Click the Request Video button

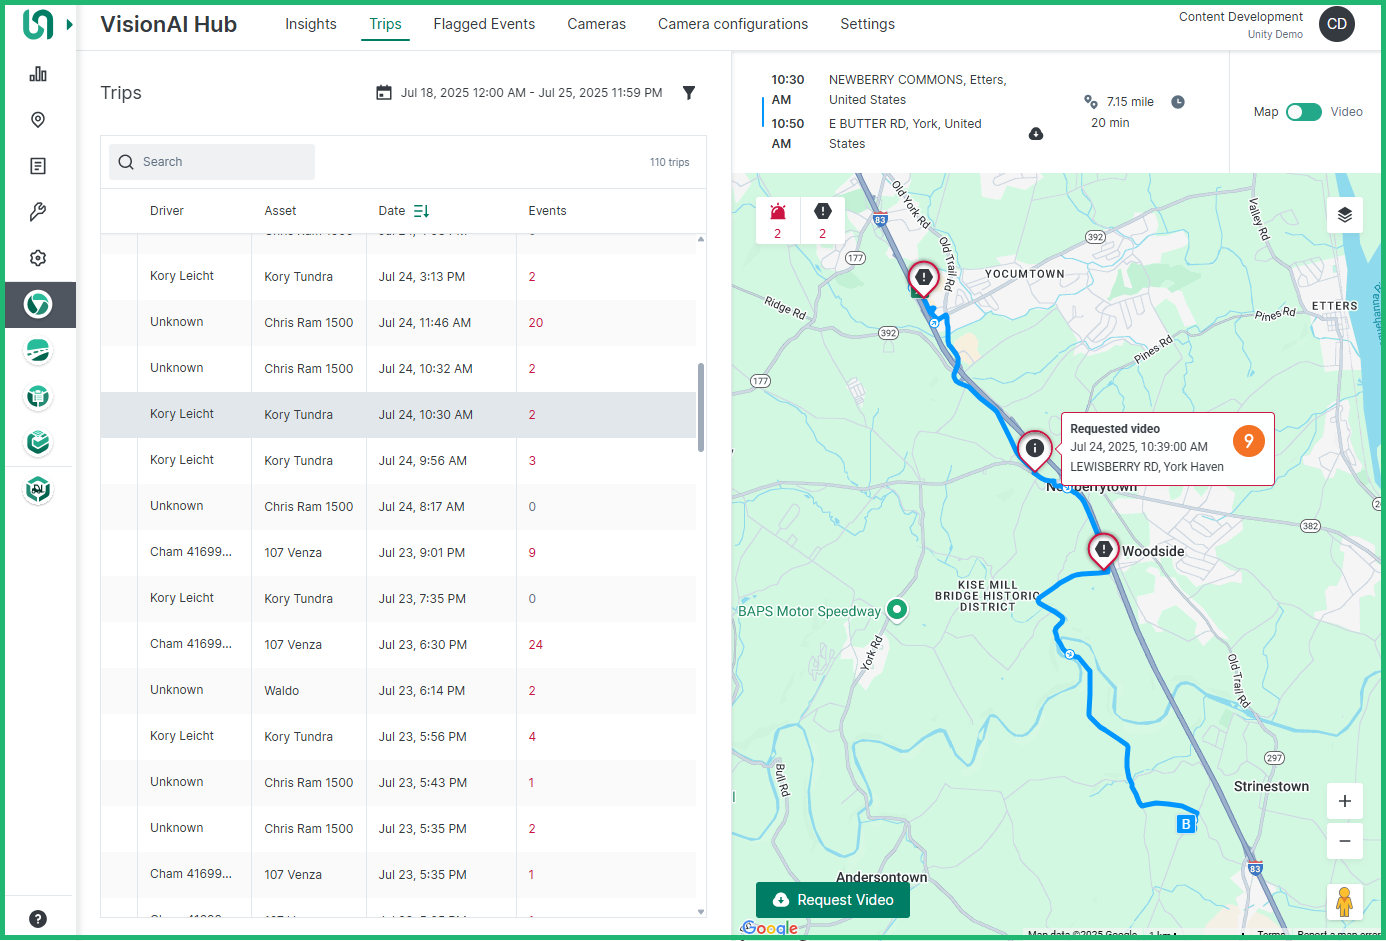pos(832,900)
